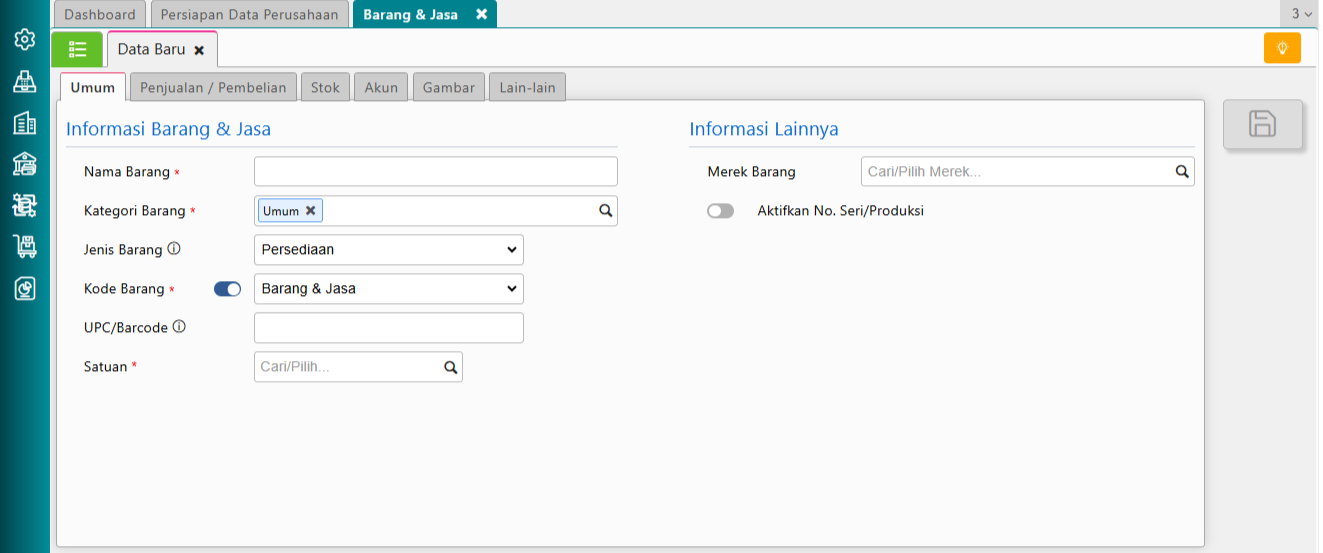The width and height of the screenshot is (1323, 553).
Task: Open the bank sidebar icon
Action: [25, 164]
